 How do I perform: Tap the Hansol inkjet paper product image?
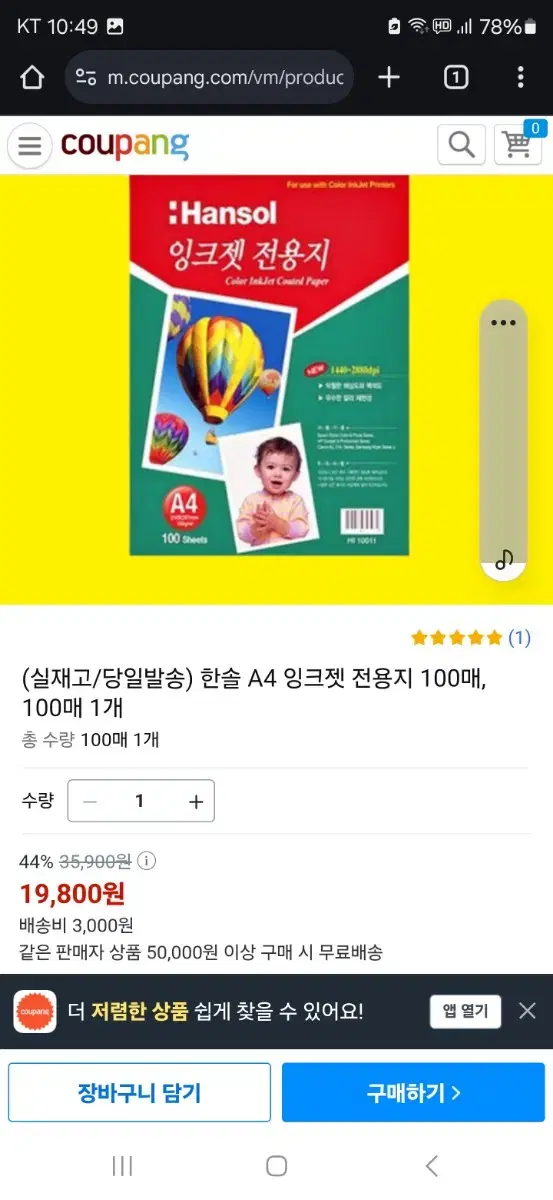click(x=271, y=366)
